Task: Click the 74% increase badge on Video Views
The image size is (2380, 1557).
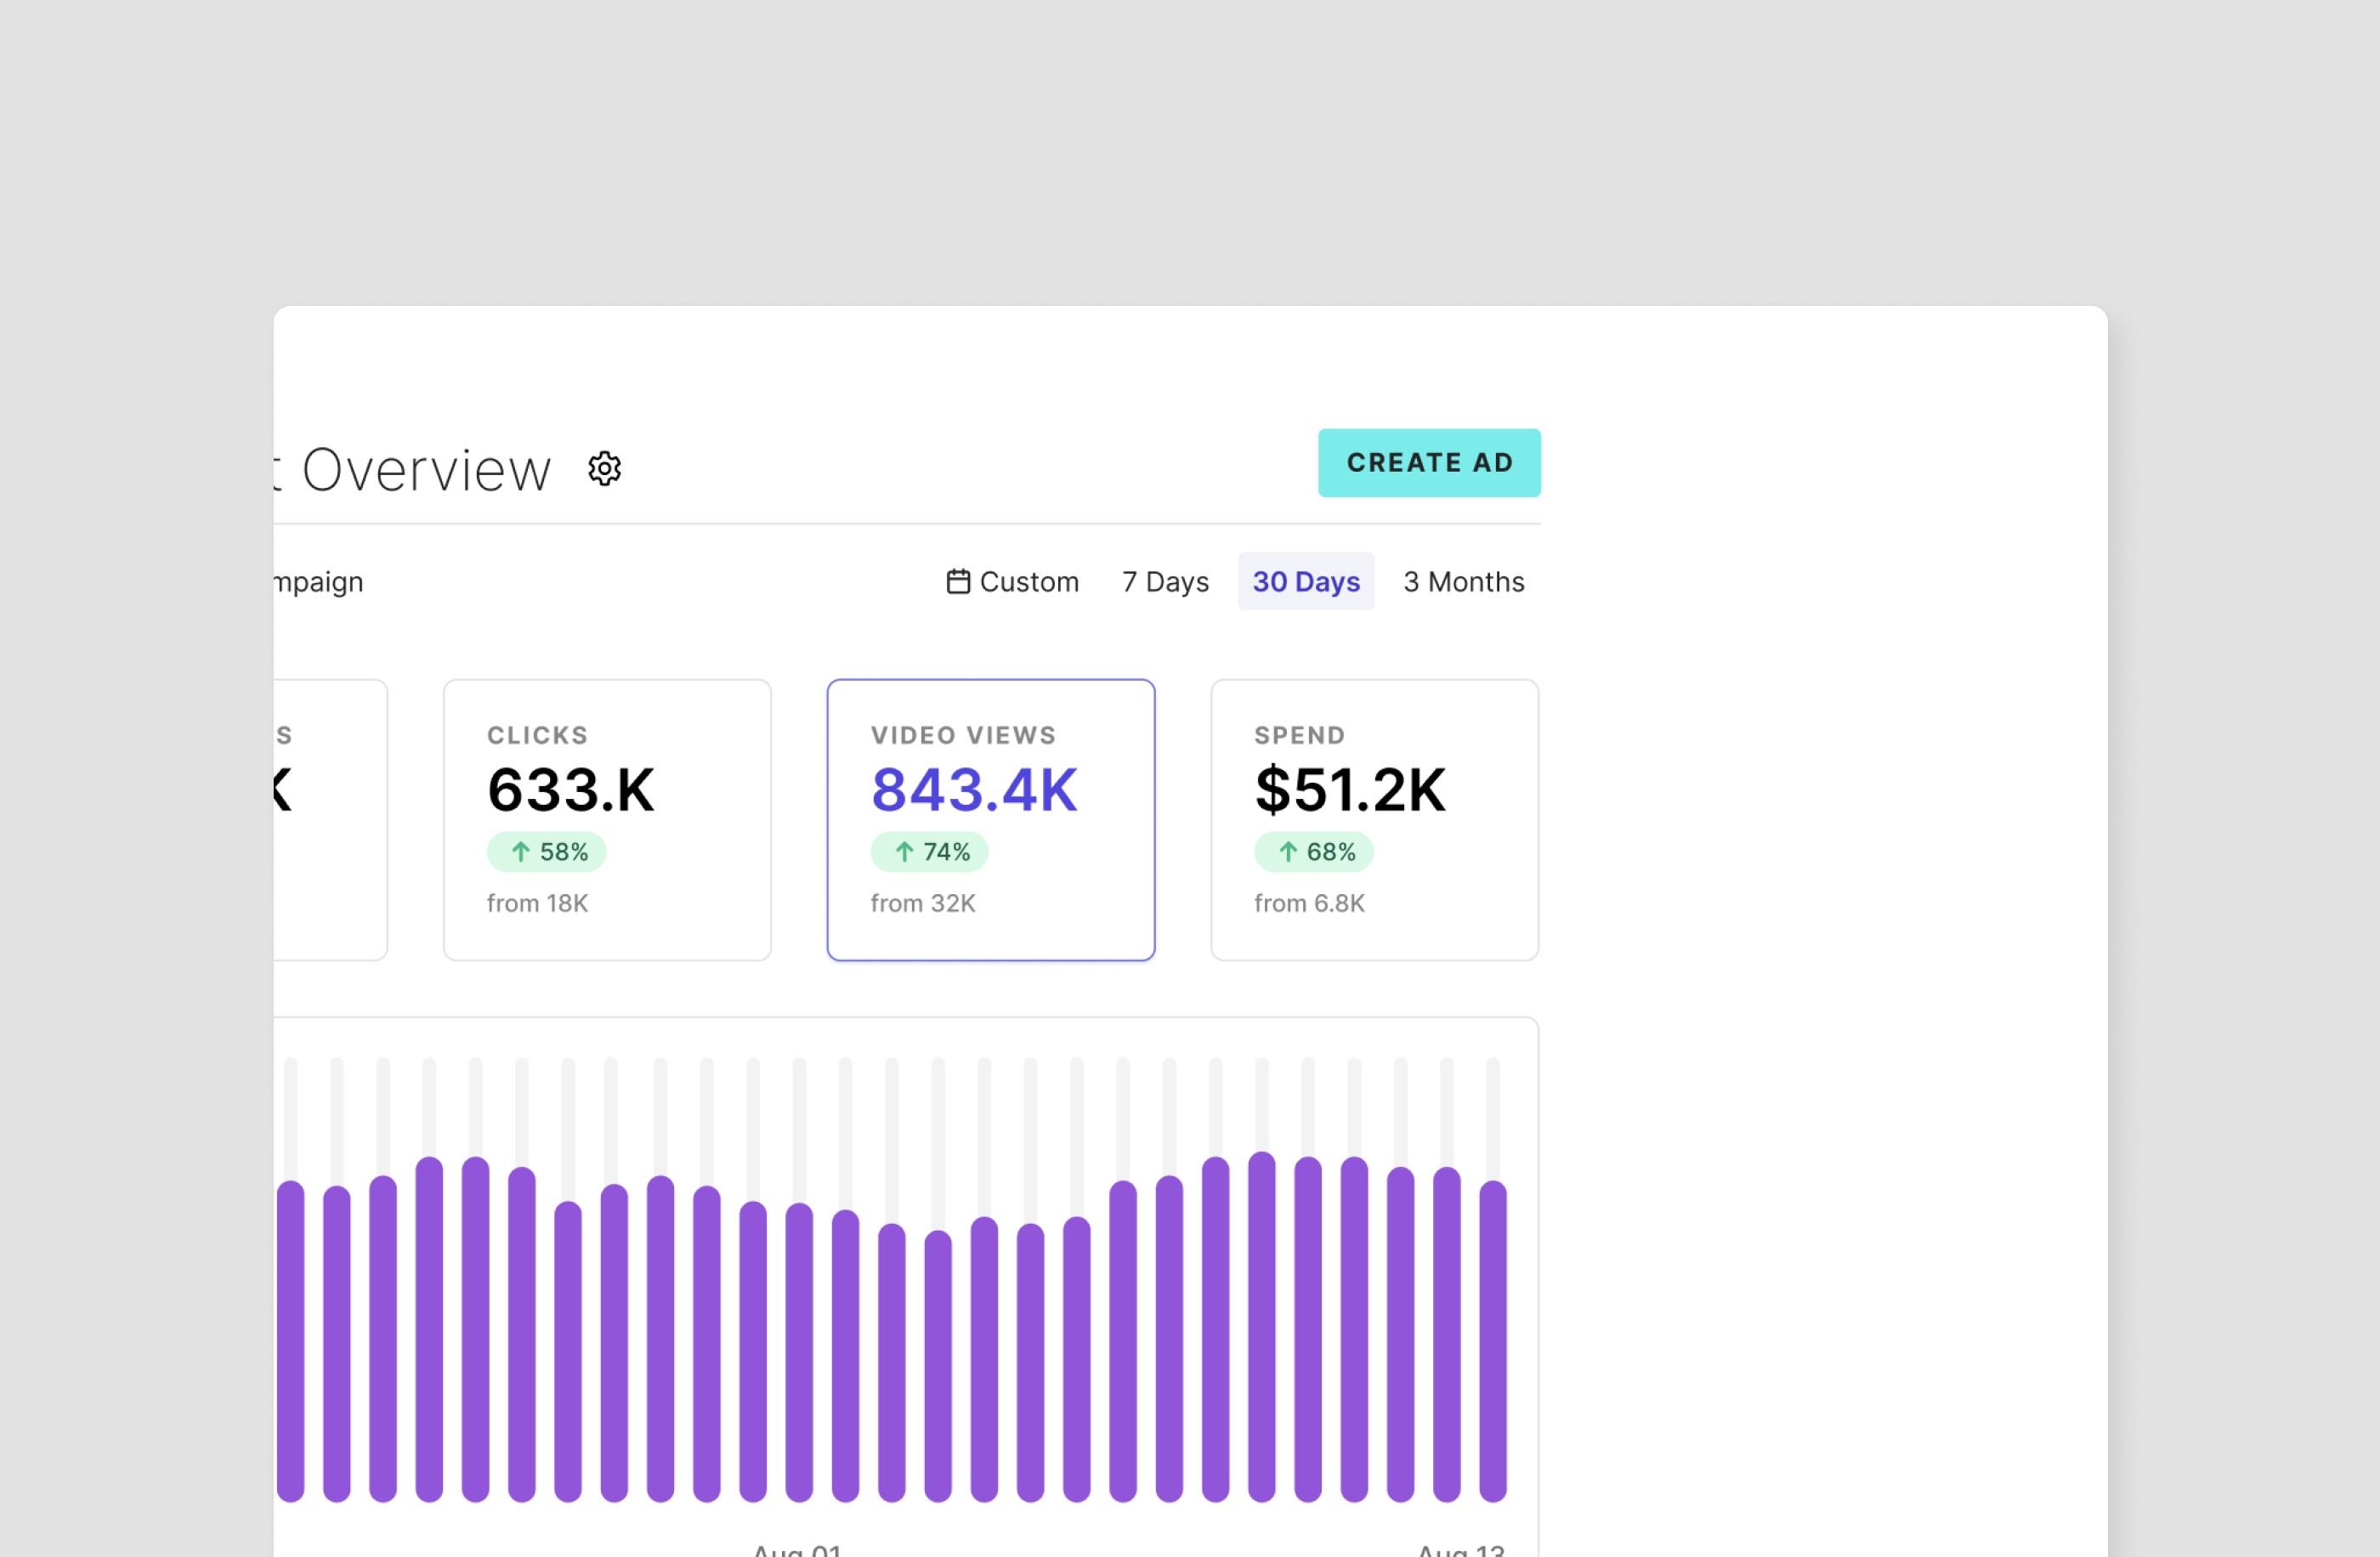Action: 929,851
